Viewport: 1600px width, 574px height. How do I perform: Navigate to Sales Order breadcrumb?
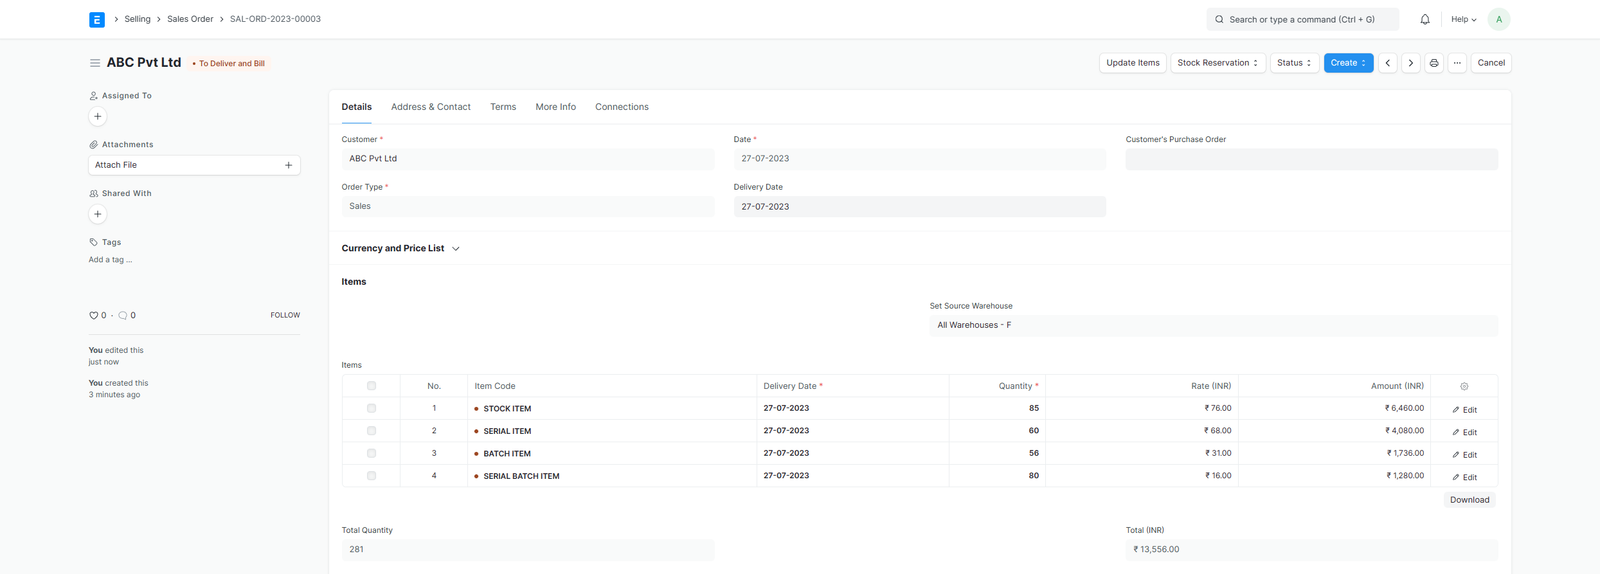click(x=190, y=19)
